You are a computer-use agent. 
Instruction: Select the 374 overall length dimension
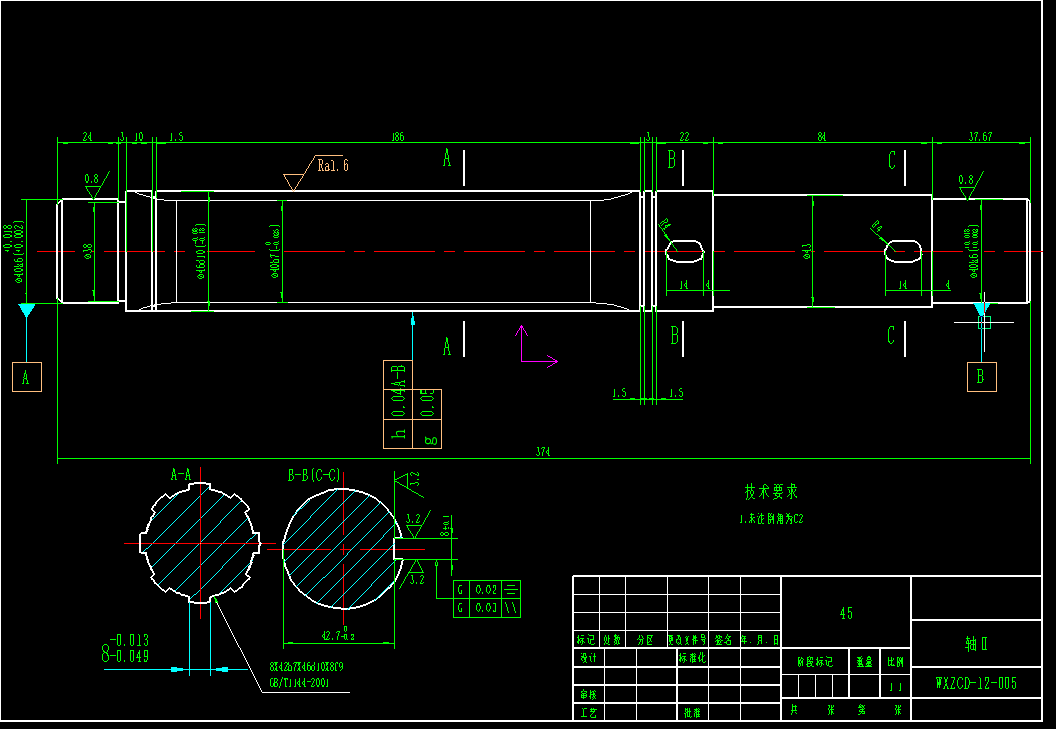pyautogui.click(x=543, y=452)
